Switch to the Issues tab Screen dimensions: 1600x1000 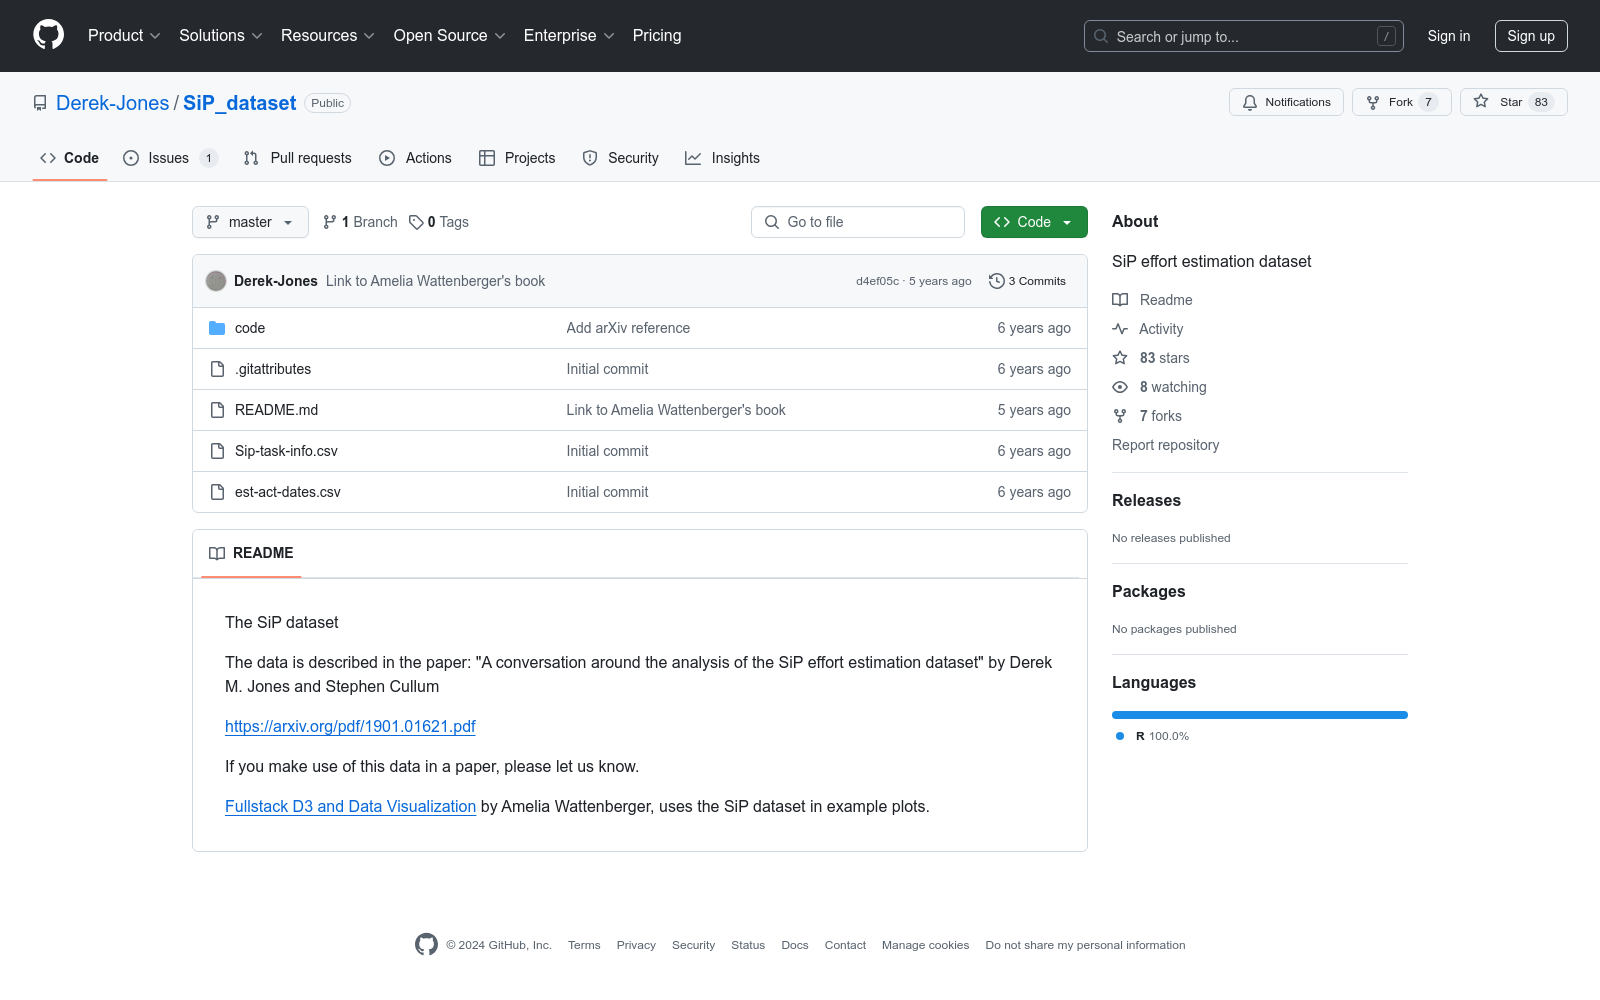coord(170,158)
